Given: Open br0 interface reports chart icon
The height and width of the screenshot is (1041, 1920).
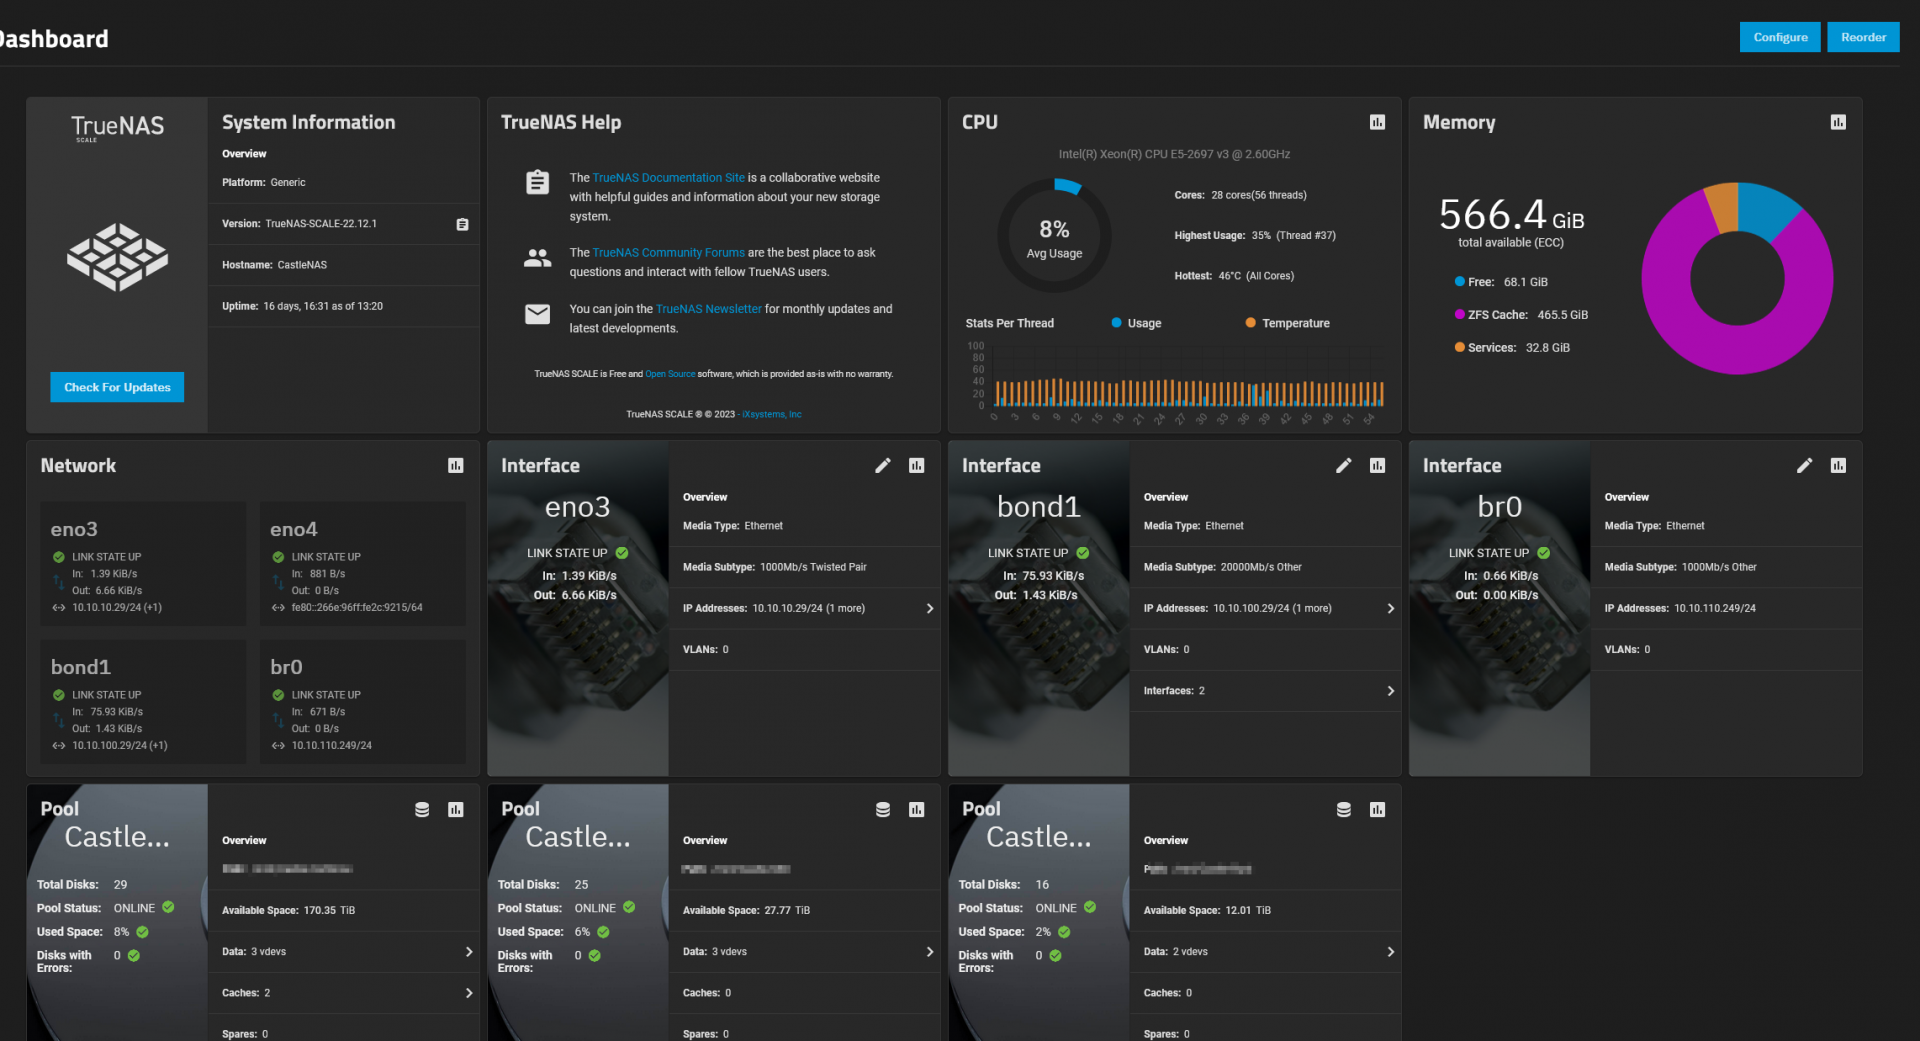Looking at the screenshot, I should (1839, 465).
